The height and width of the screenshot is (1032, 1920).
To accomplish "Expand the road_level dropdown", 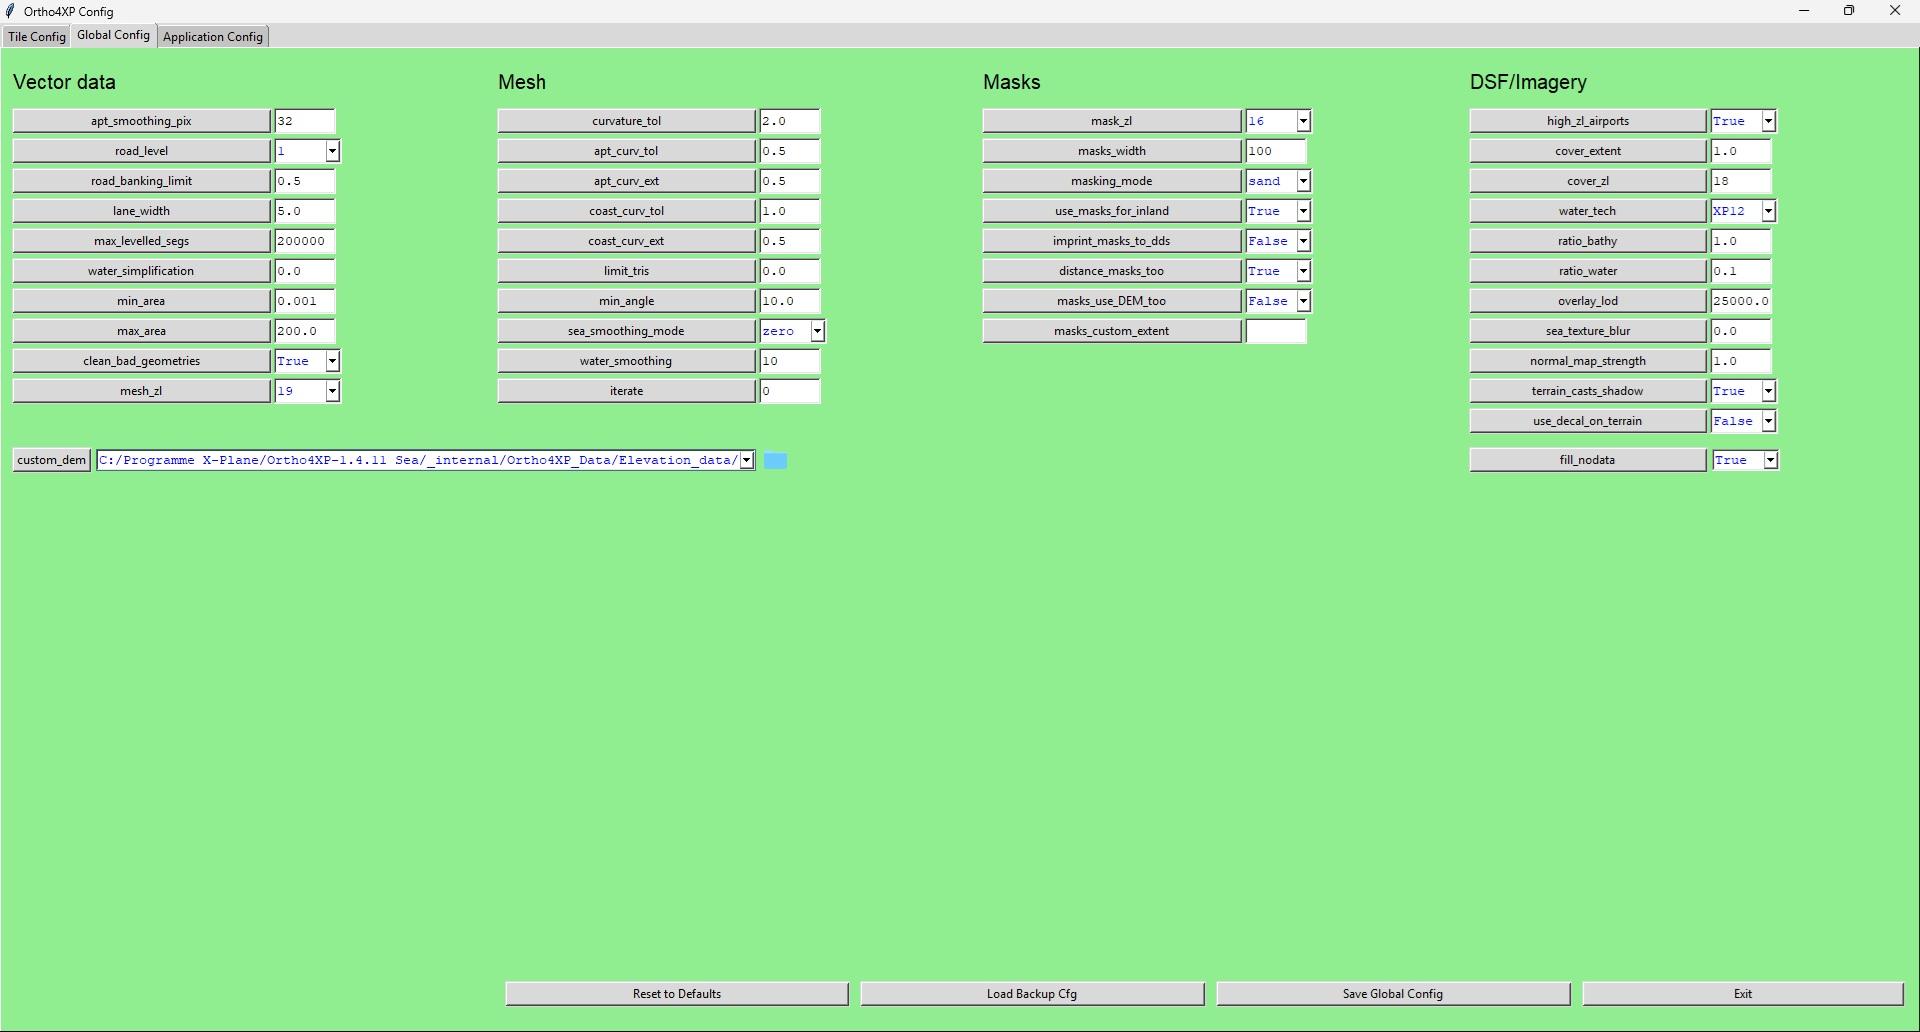I will pyautogui.click(x=332, y=151).
